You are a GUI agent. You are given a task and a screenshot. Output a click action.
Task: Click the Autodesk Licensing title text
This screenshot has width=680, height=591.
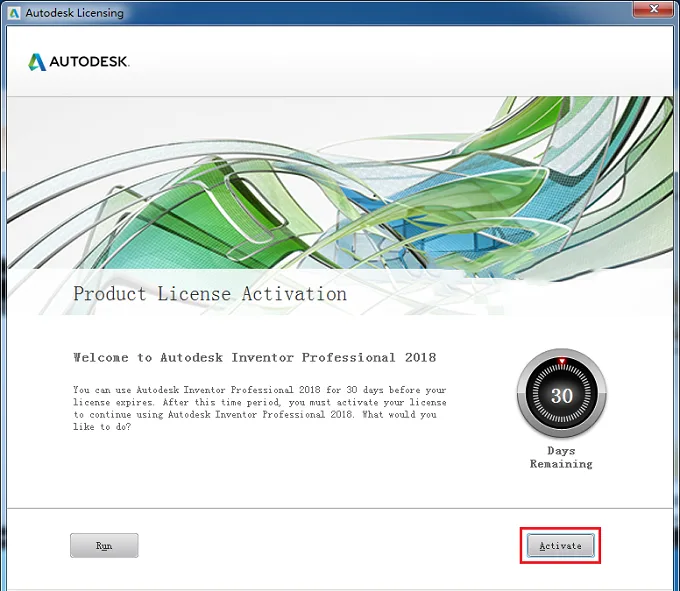pyautogui.click(x=75, y=13)
